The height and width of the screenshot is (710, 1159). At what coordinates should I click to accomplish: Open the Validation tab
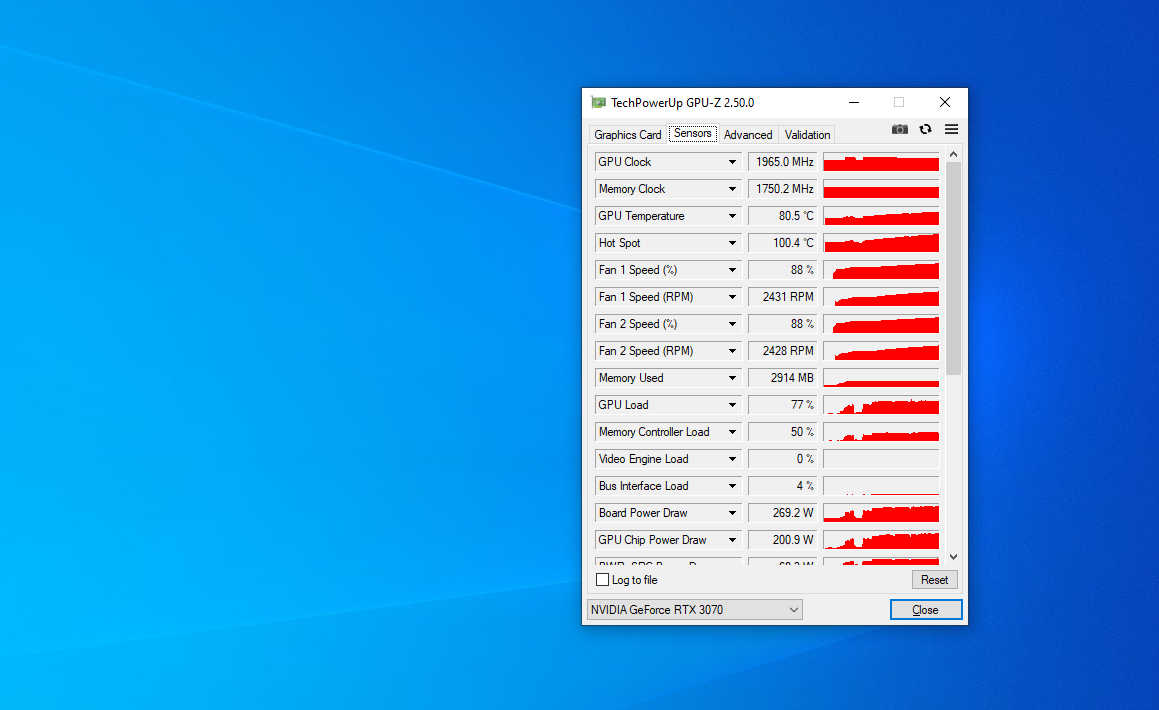(807, 134)
